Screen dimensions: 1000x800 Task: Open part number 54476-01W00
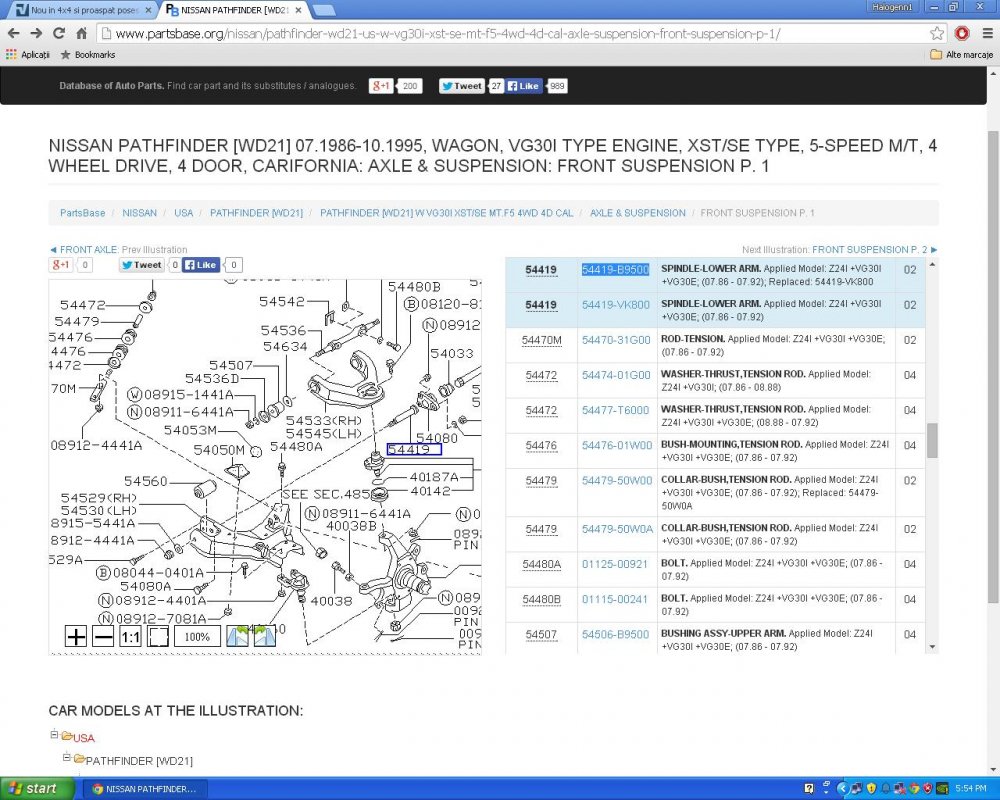617,445
